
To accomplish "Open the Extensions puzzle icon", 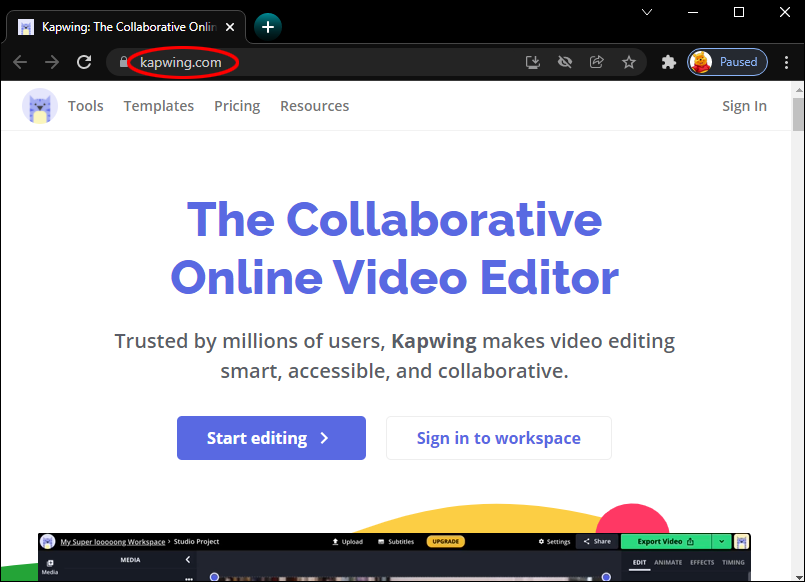I will [x=668, y=62].
